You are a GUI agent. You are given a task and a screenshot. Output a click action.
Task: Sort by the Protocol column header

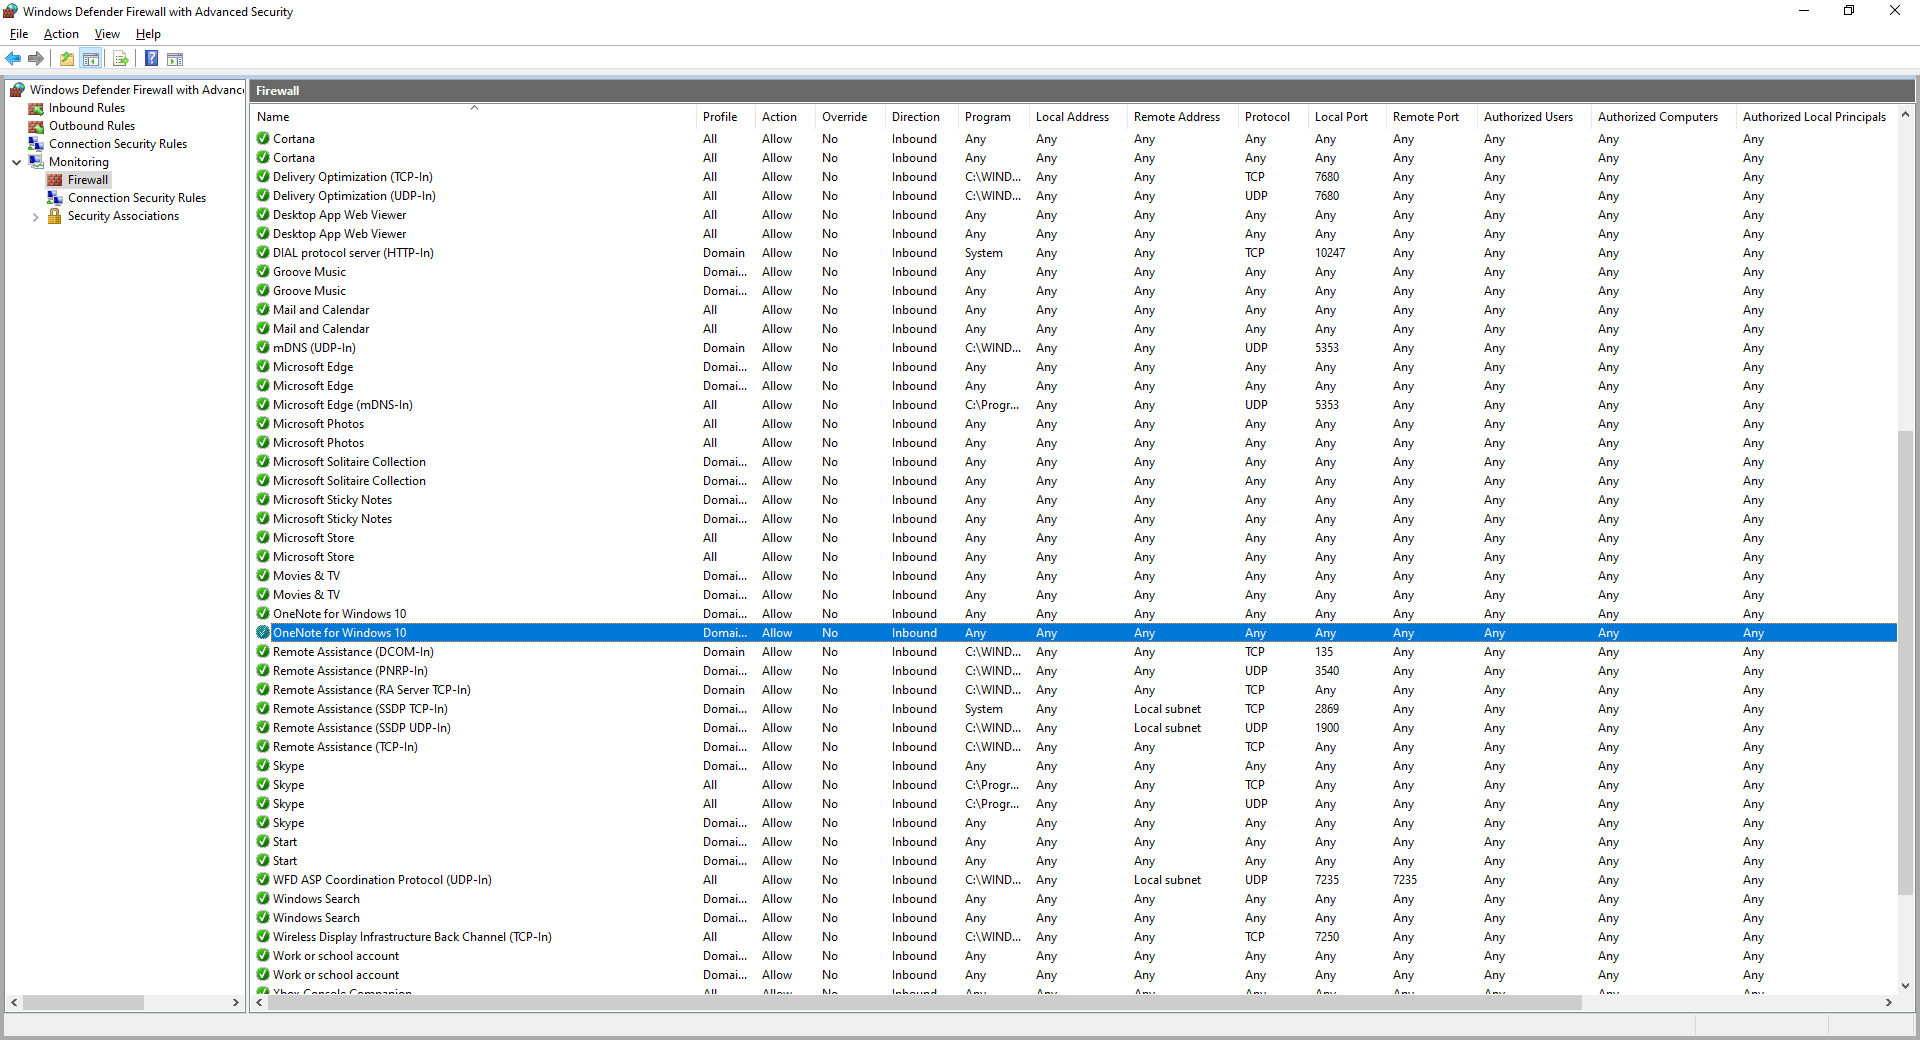[x=1267, y=117]
